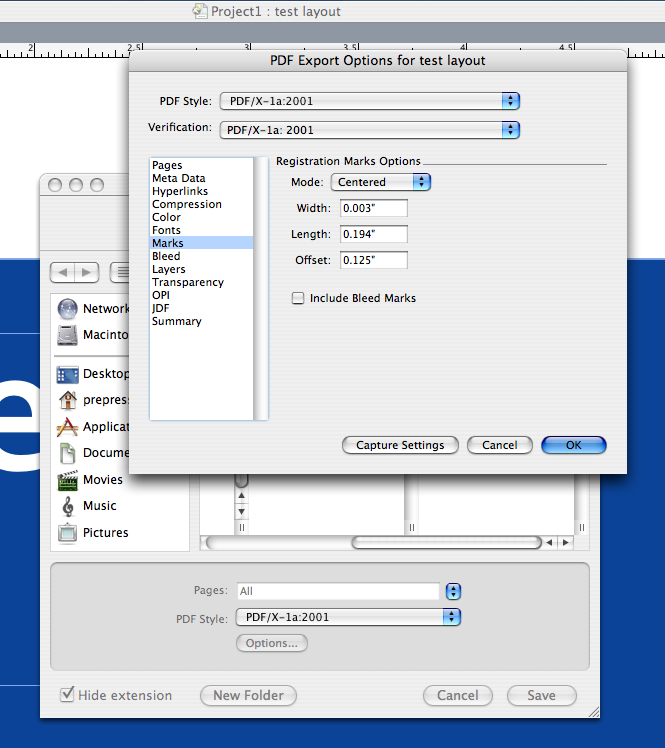Open the Movies clapperboard icon
Viewport: 665px width, 748px height.
pyautogui.click(x=67, y=480)
